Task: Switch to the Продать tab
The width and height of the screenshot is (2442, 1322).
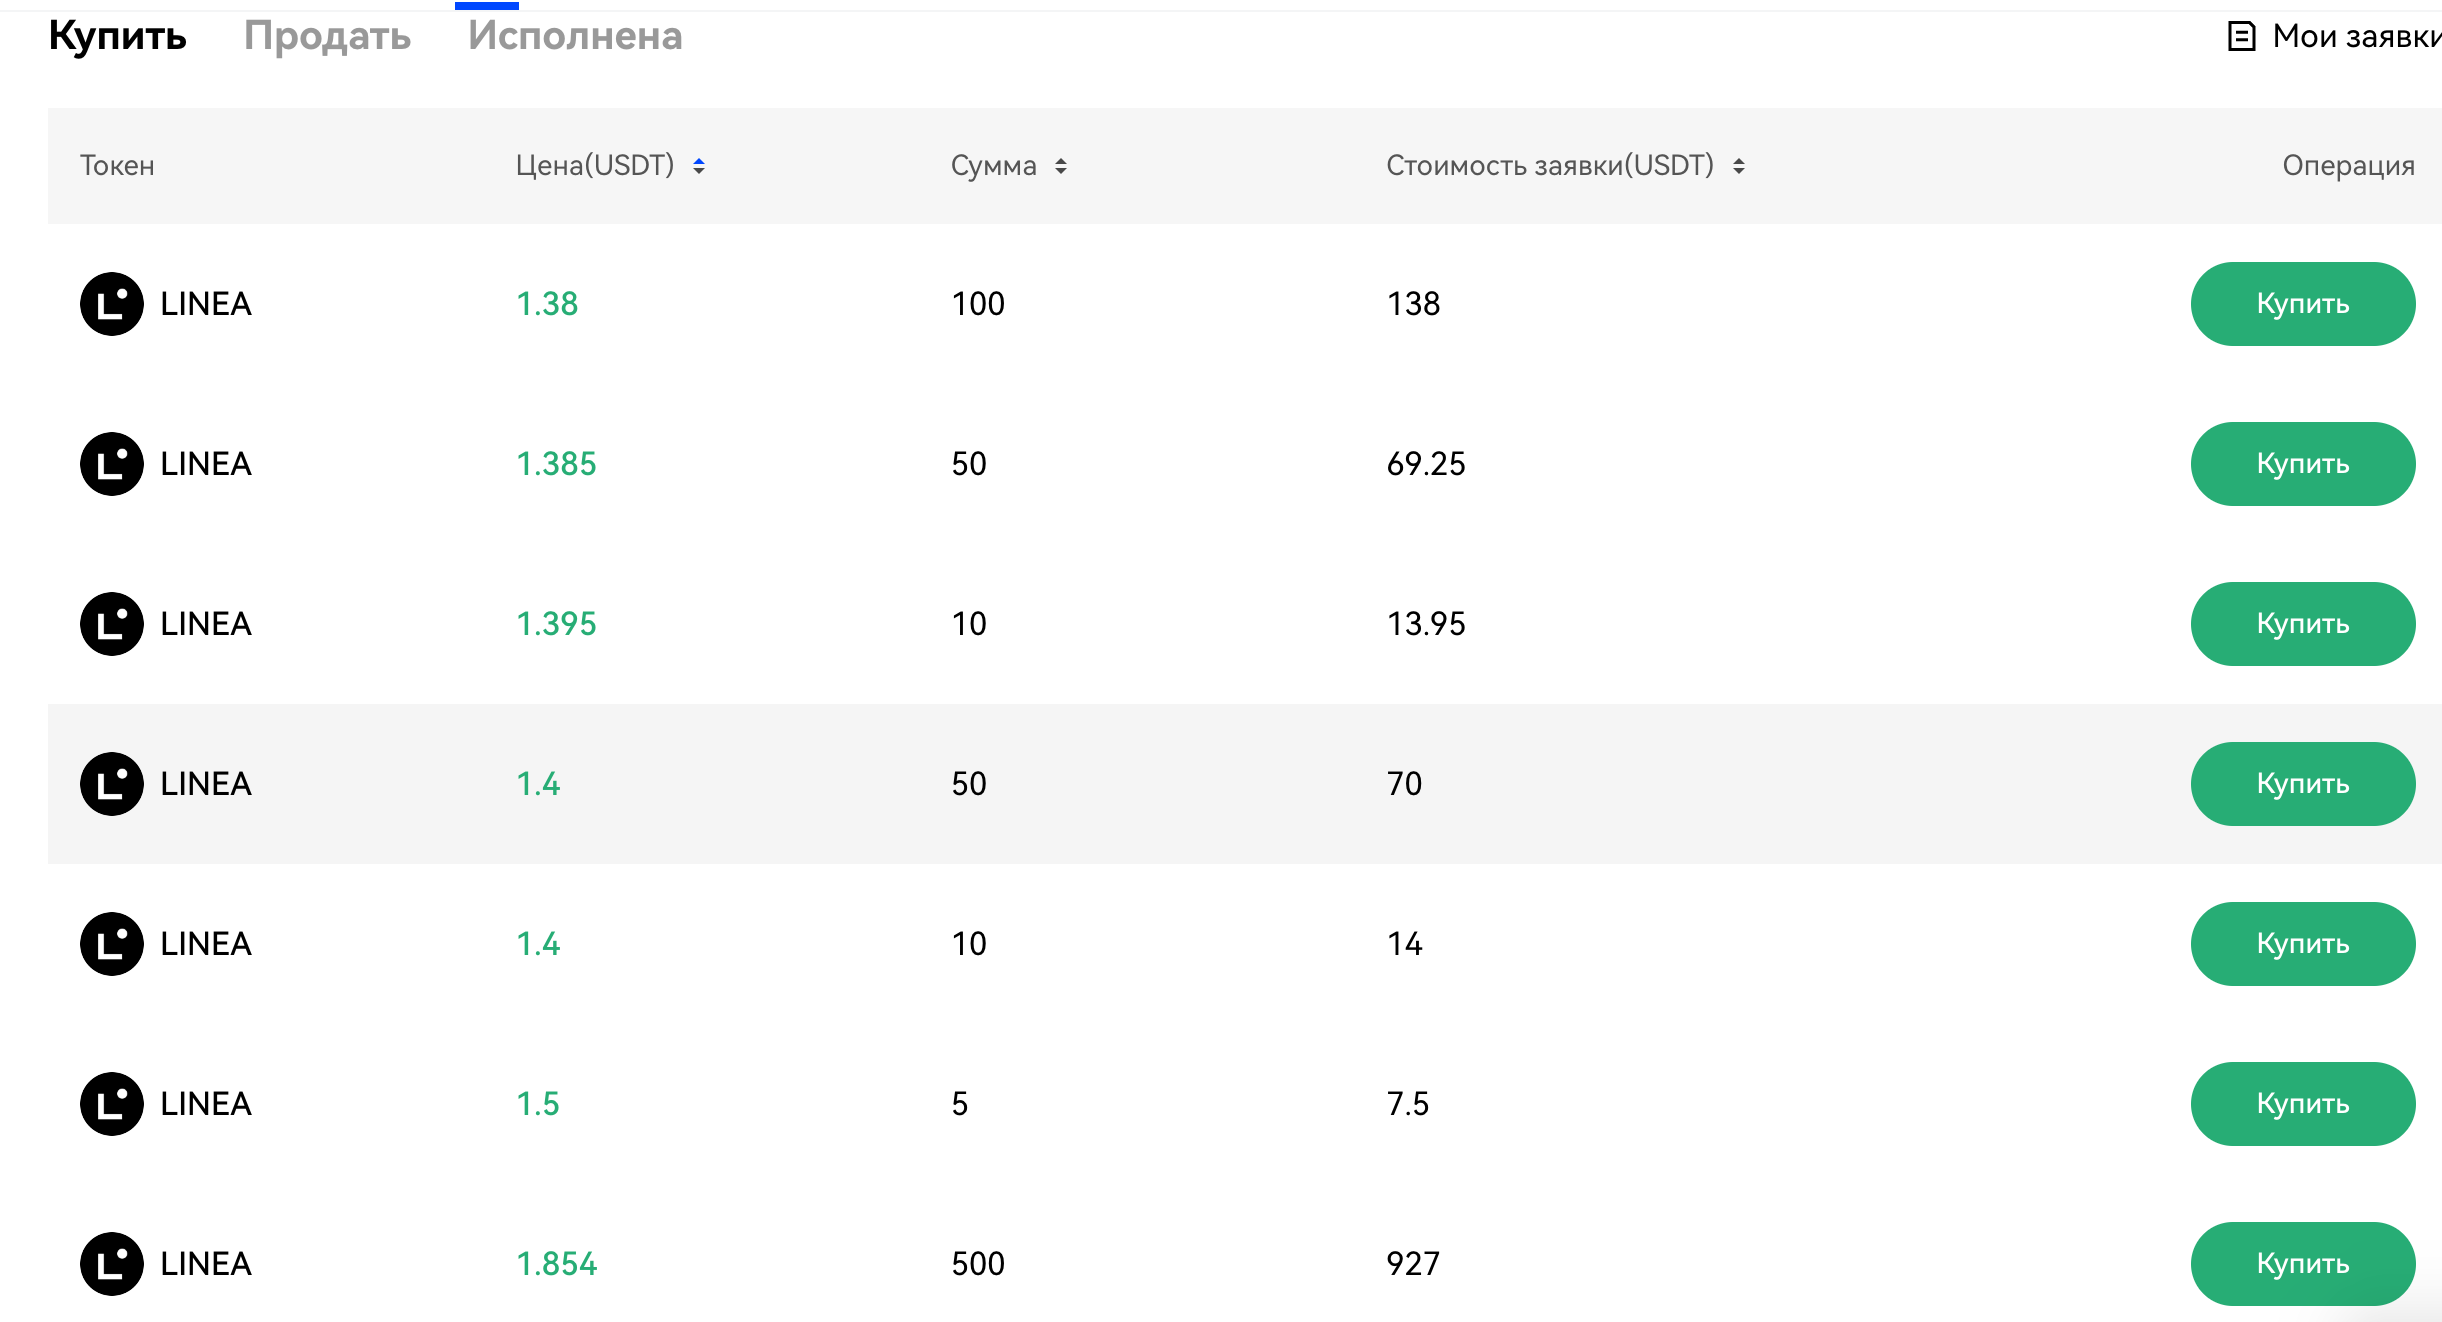Action: pos(327,36)
